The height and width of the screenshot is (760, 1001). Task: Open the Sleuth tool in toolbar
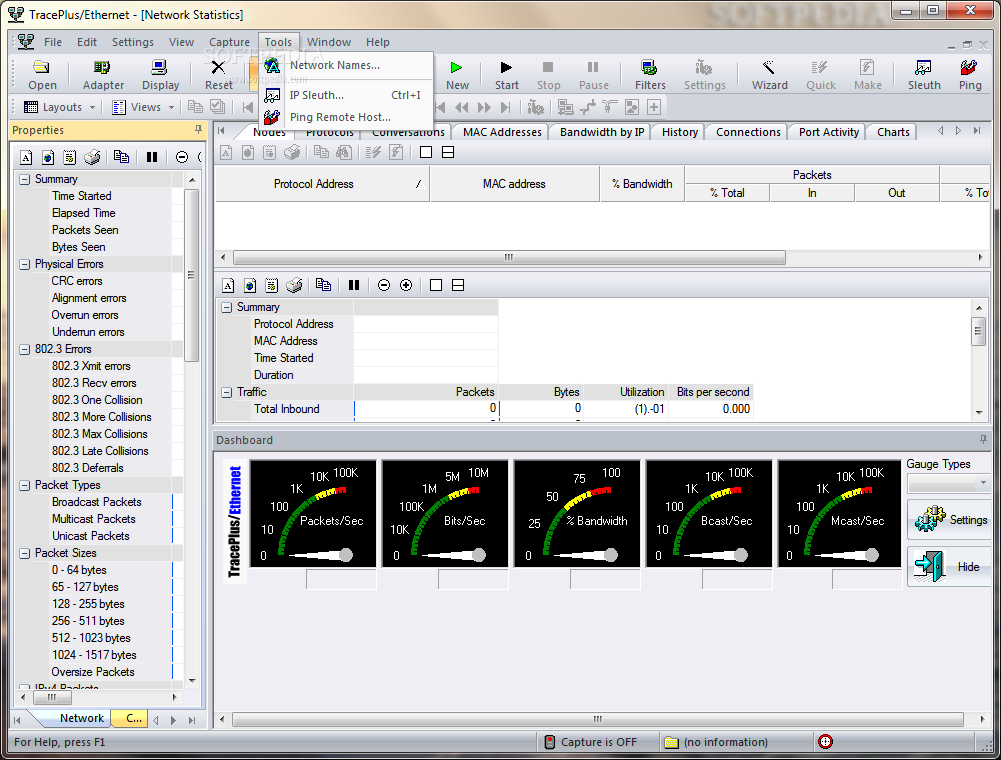click(x=924, y=75)
